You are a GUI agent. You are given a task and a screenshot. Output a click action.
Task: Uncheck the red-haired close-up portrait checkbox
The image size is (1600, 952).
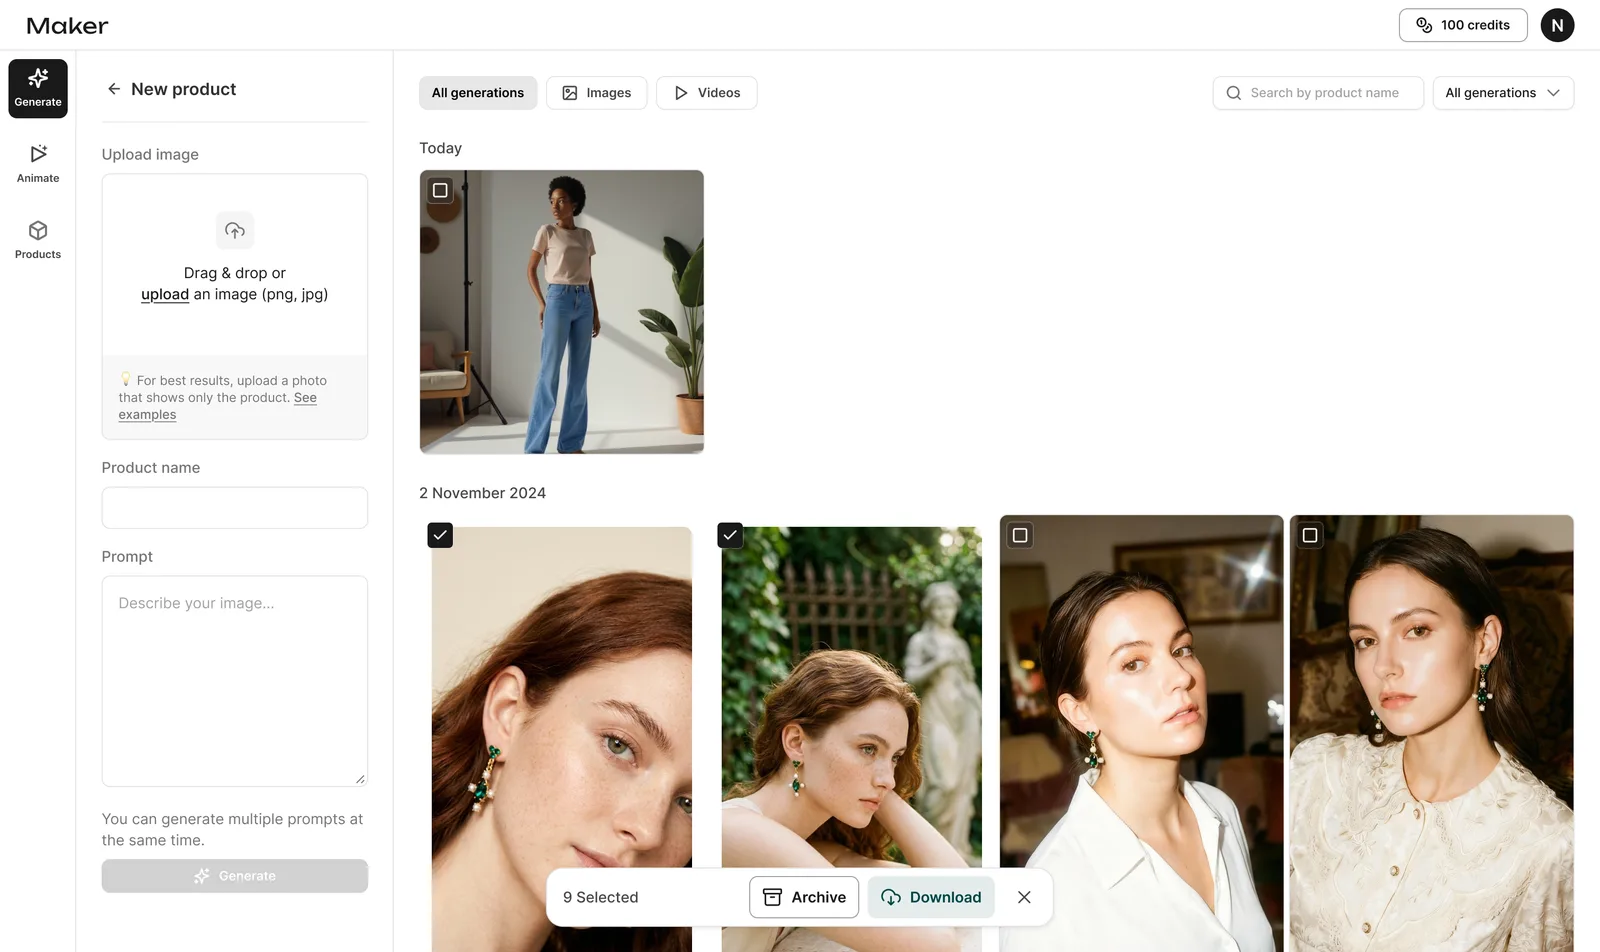[x=440, y=535]
